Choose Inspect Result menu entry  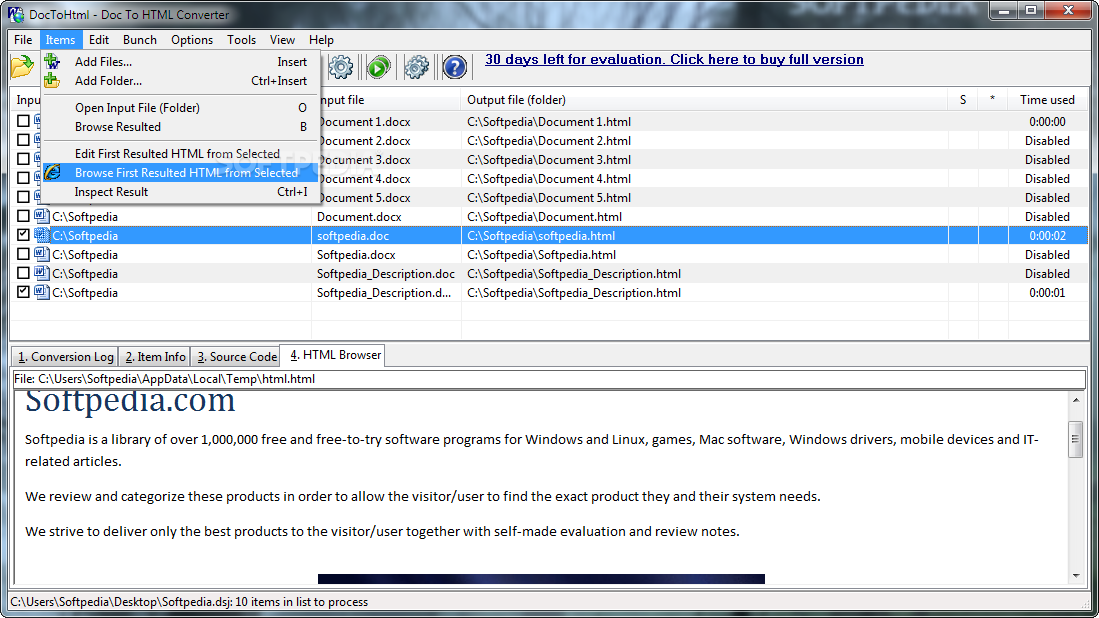click(x=180, y=191)
